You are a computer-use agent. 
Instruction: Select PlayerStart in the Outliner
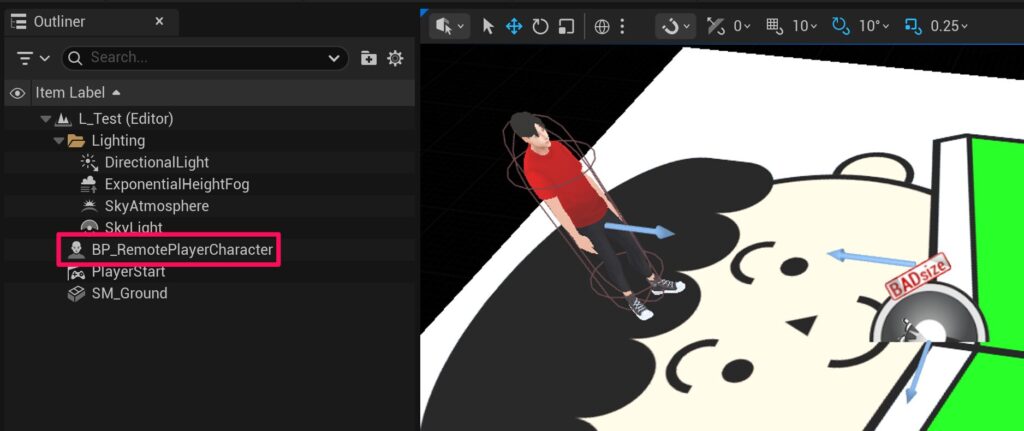128,272
